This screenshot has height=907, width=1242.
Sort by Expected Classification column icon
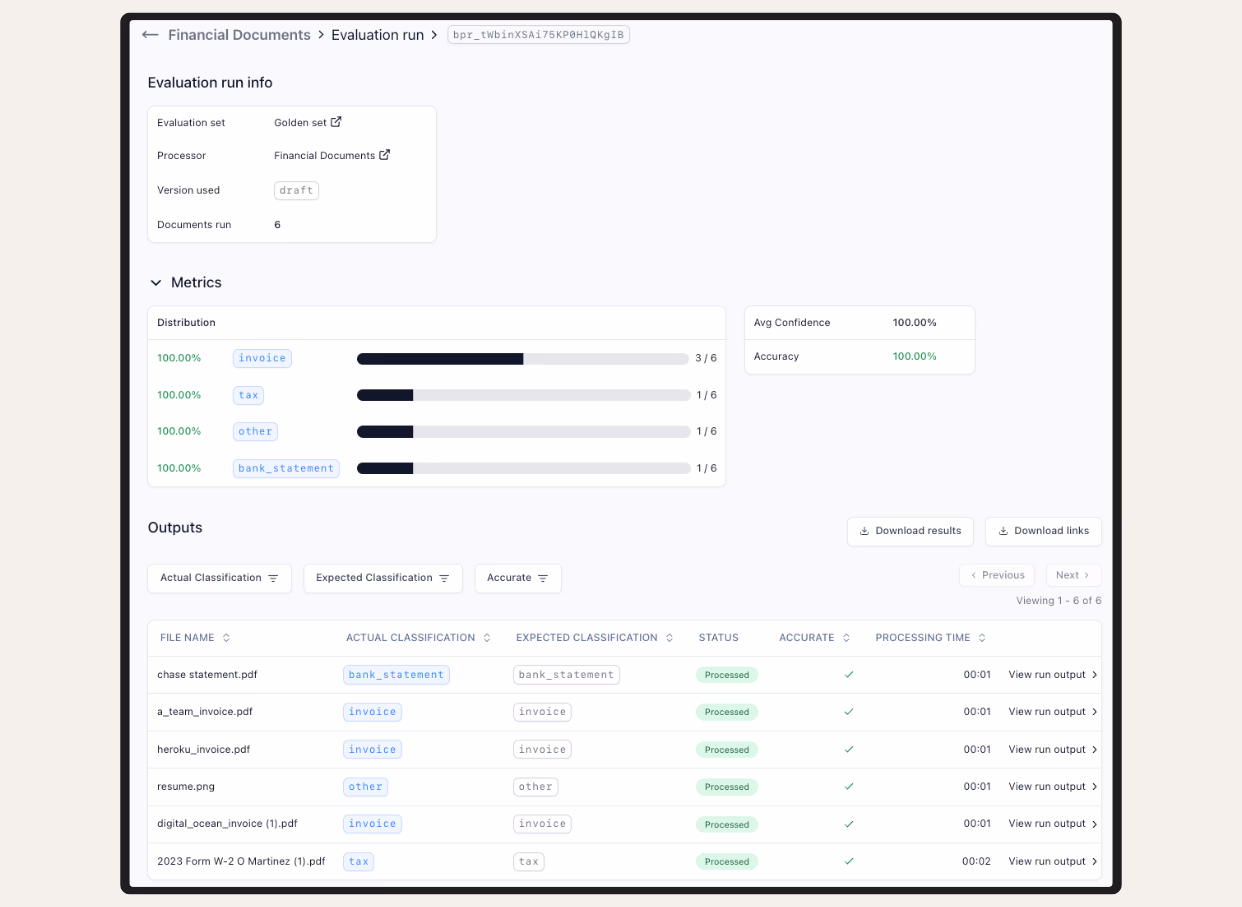[669, 638]
